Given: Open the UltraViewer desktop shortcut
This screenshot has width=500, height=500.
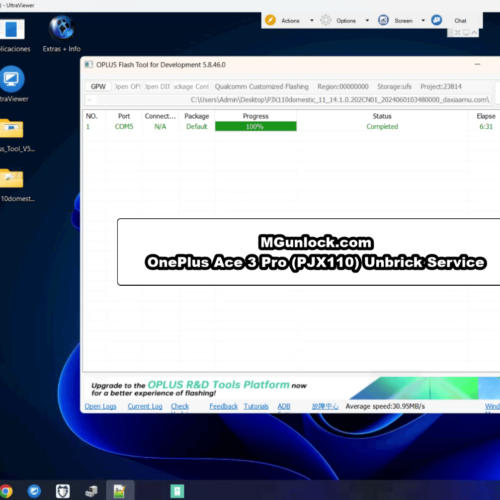Looking at the screenshot, I should pyautogui.click(x=13, y=84).
